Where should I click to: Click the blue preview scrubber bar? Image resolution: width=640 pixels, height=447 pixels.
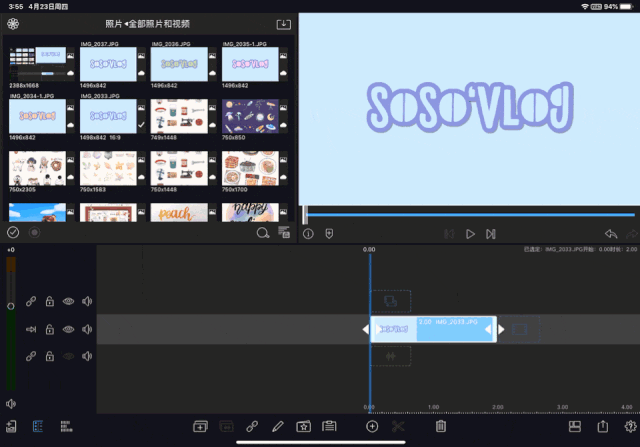pos(470,214)
